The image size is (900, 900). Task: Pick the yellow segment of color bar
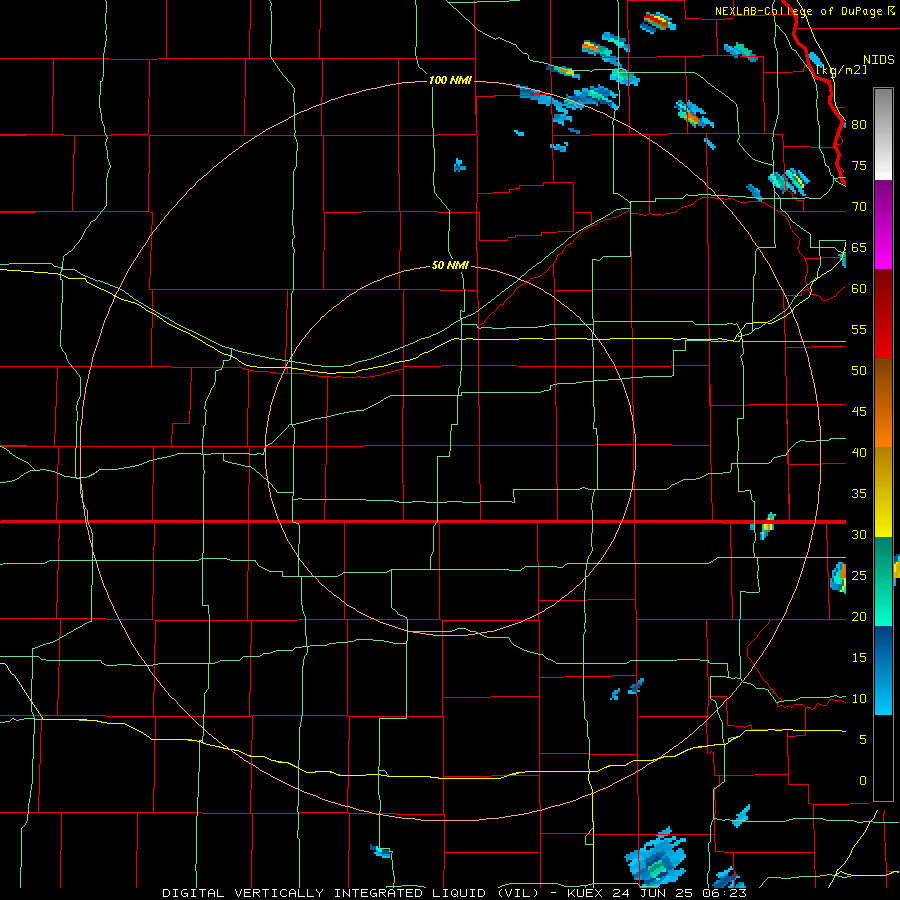coord(883,492)
